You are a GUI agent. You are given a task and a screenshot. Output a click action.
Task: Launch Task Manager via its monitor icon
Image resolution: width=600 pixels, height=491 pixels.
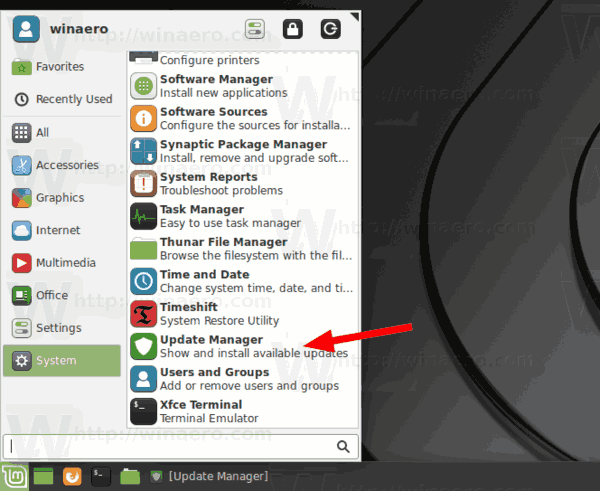143,216
